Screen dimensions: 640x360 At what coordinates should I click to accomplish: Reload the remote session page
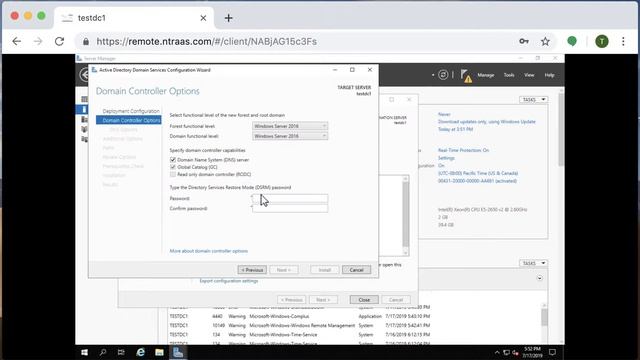[60, 41]
